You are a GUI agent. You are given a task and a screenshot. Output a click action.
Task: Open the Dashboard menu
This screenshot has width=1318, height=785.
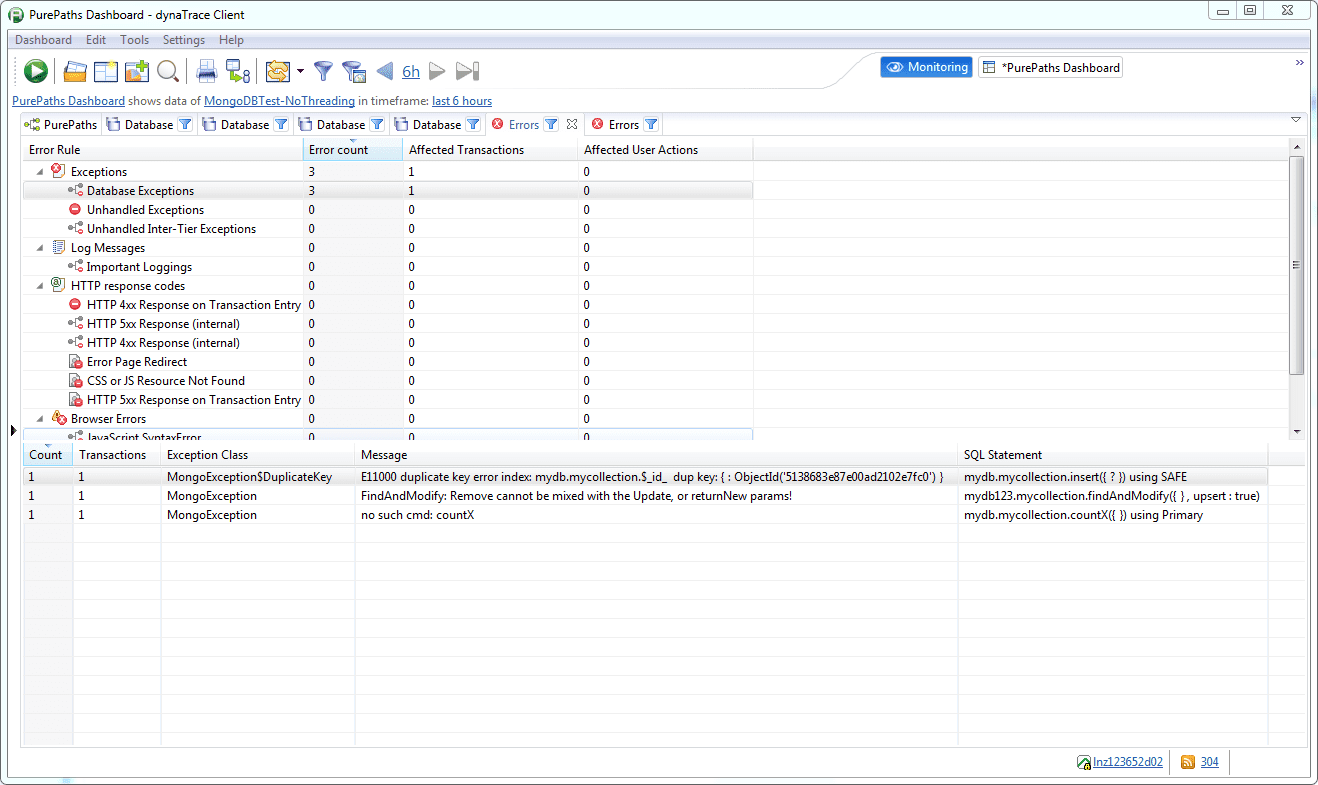tap(43, 40)
